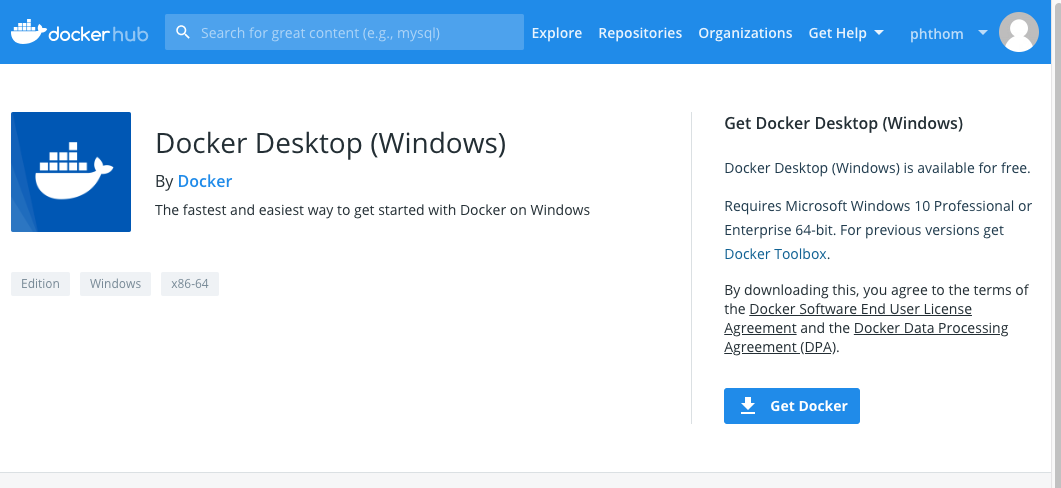Select the Edition tag
Image resolution: width=1061 pixels, height=488 pixels.
click(41, 284)
